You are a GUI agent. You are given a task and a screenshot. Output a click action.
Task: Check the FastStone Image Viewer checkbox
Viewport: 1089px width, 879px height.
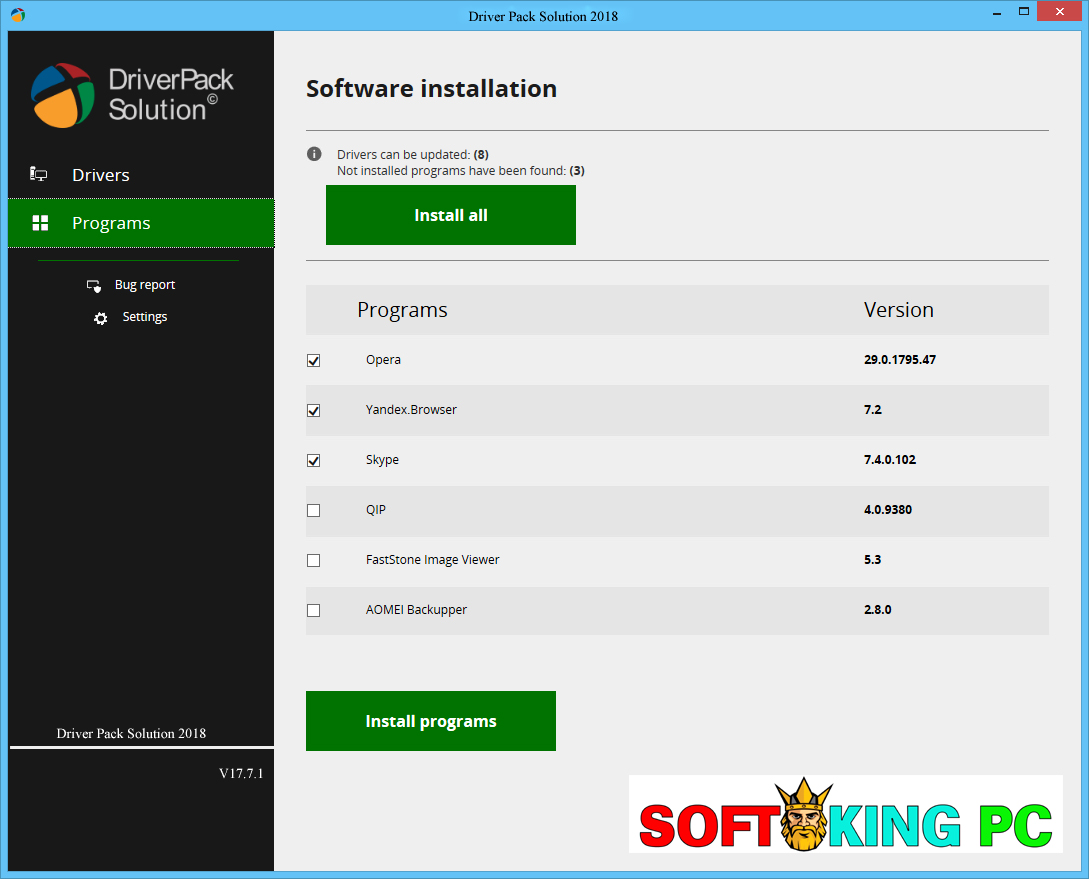click(x=314, y=560)
